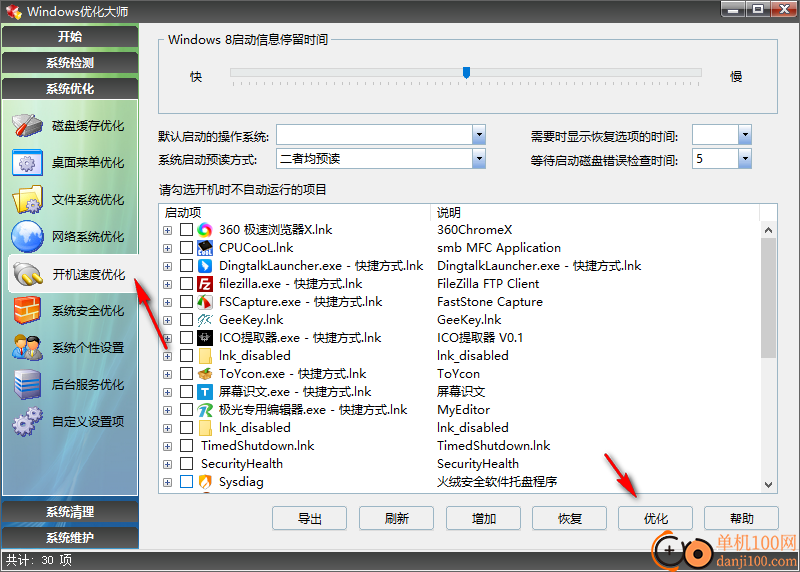Click the ICO提取器 black icon
This screenshot has height=572, width=800.
tap(205, 338)
